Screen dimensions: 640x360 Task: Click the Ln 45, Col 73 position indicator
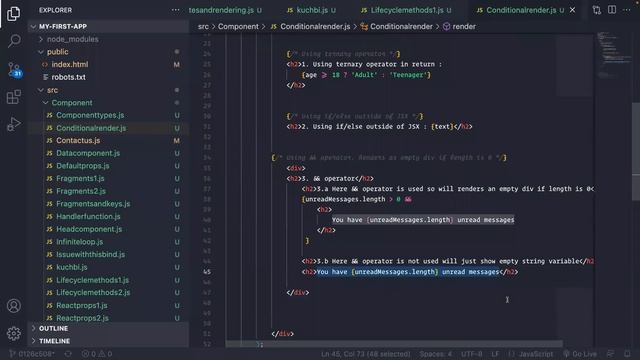click(365, 354)
